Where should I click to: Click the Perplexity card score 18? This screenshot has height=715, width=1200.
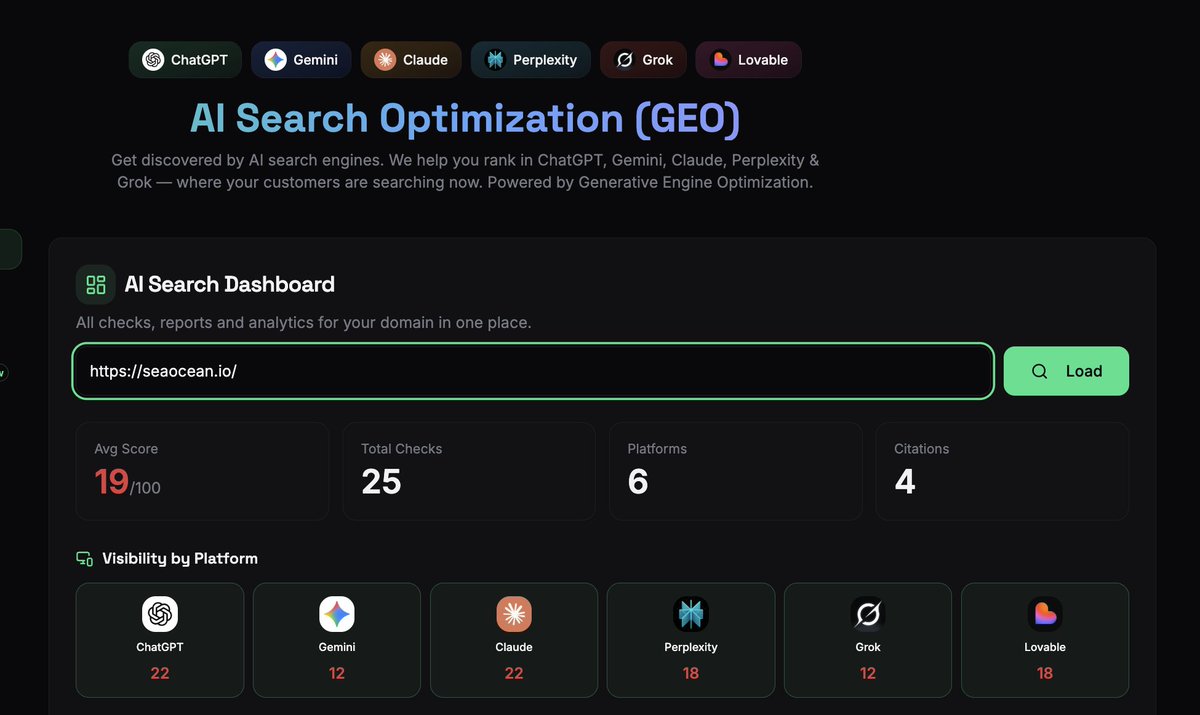[x=691, y=673]
